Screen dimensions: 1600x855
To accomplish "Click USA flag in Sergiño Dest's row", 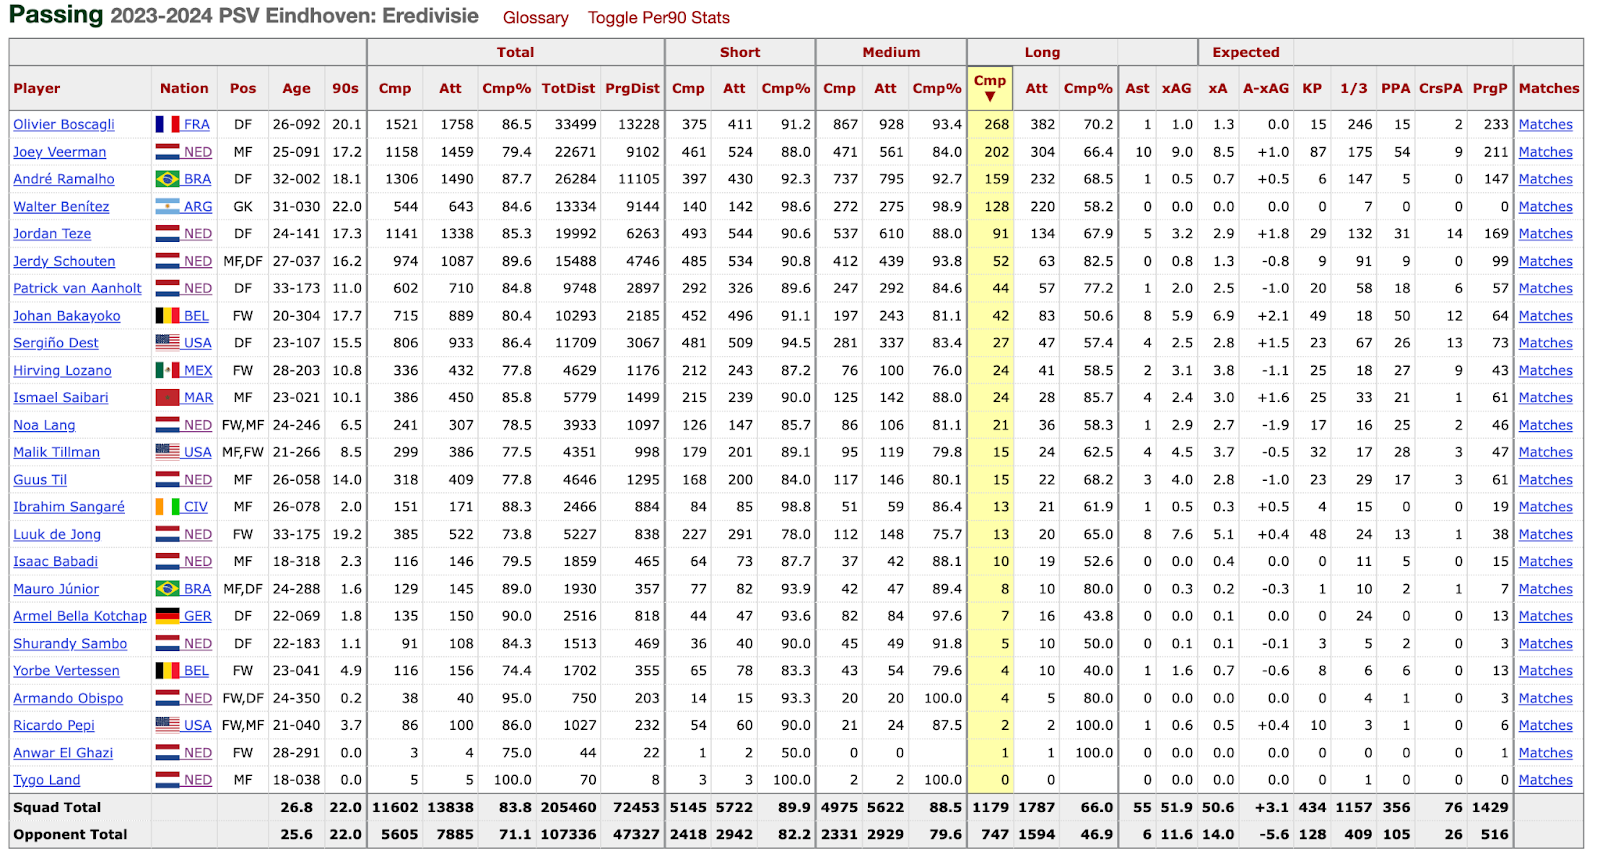I will 167,342.
